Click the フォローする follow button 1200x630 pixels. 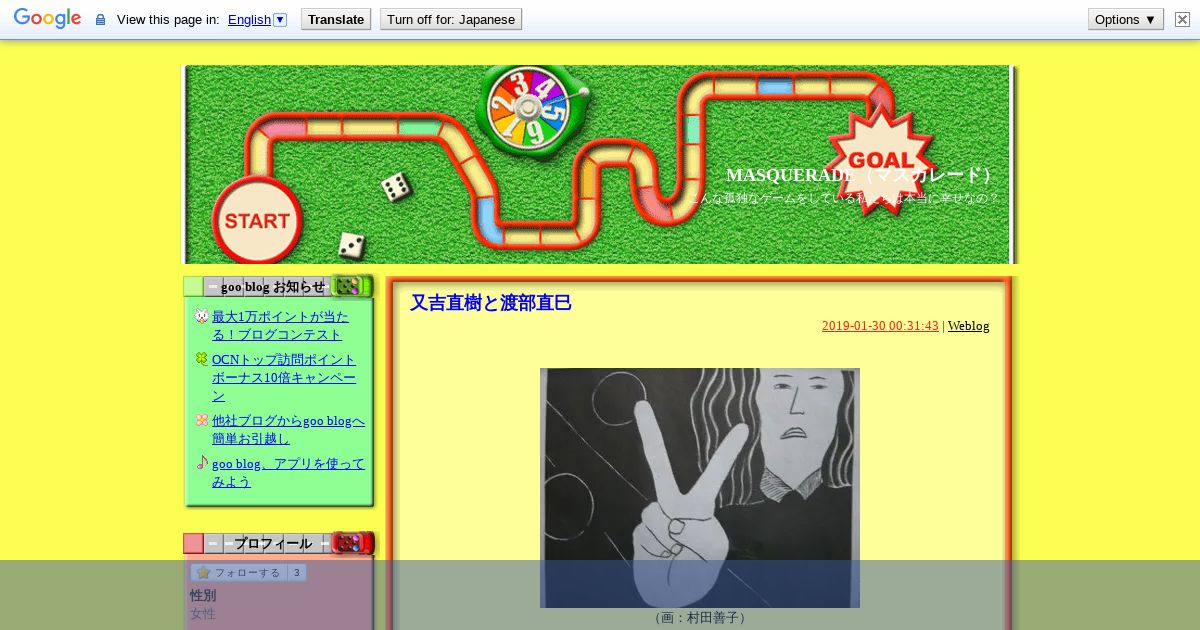(x=238, y=573)
